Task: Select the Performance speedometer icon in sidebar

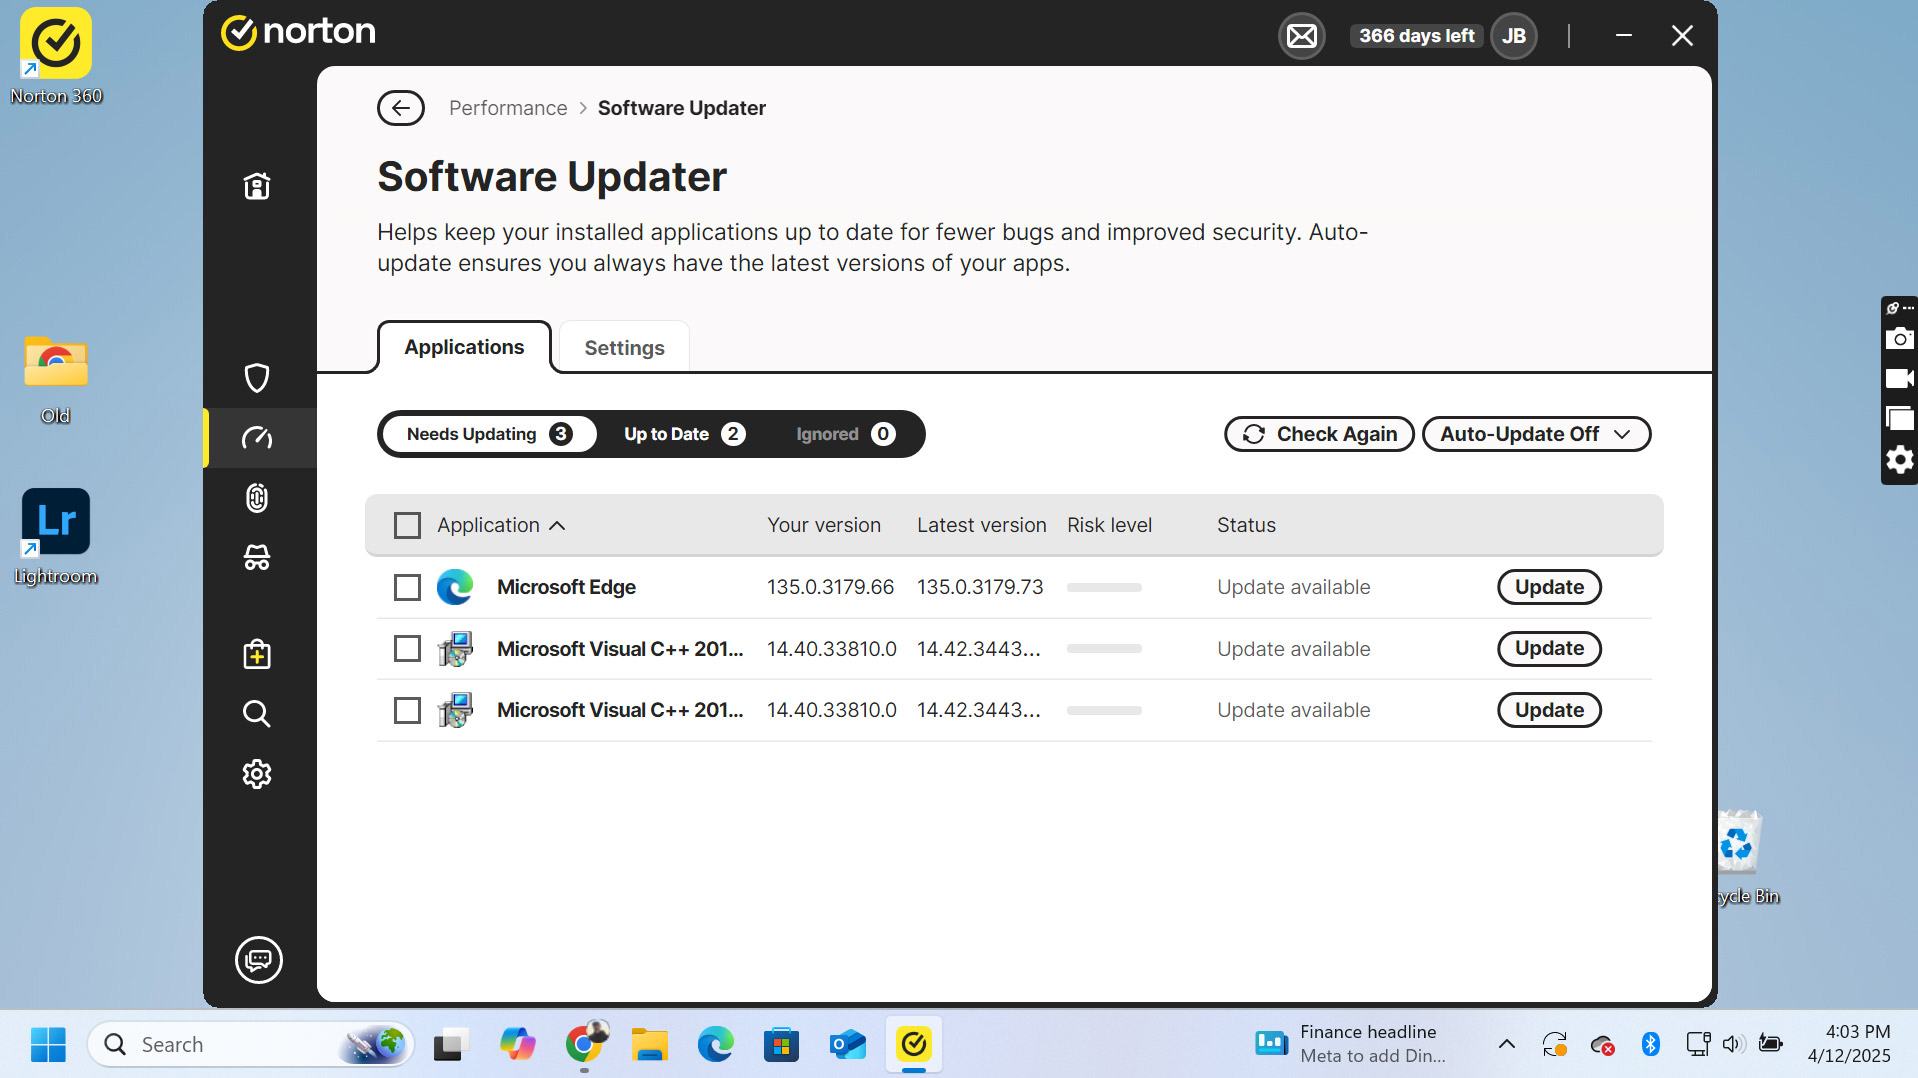Action: (257, 438)
